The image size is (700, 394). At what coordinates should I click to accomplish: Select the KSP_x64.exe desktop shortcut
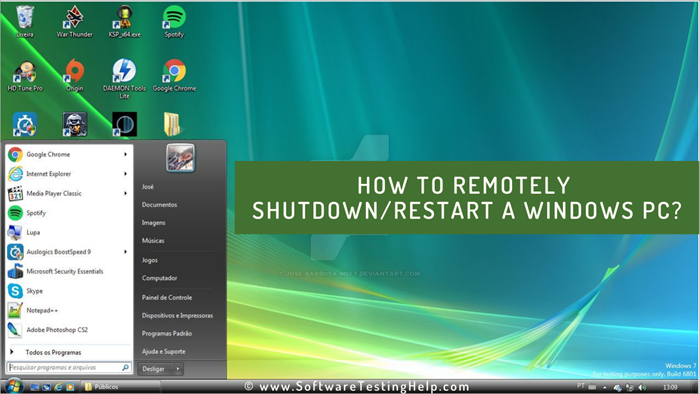coord(125,21)
